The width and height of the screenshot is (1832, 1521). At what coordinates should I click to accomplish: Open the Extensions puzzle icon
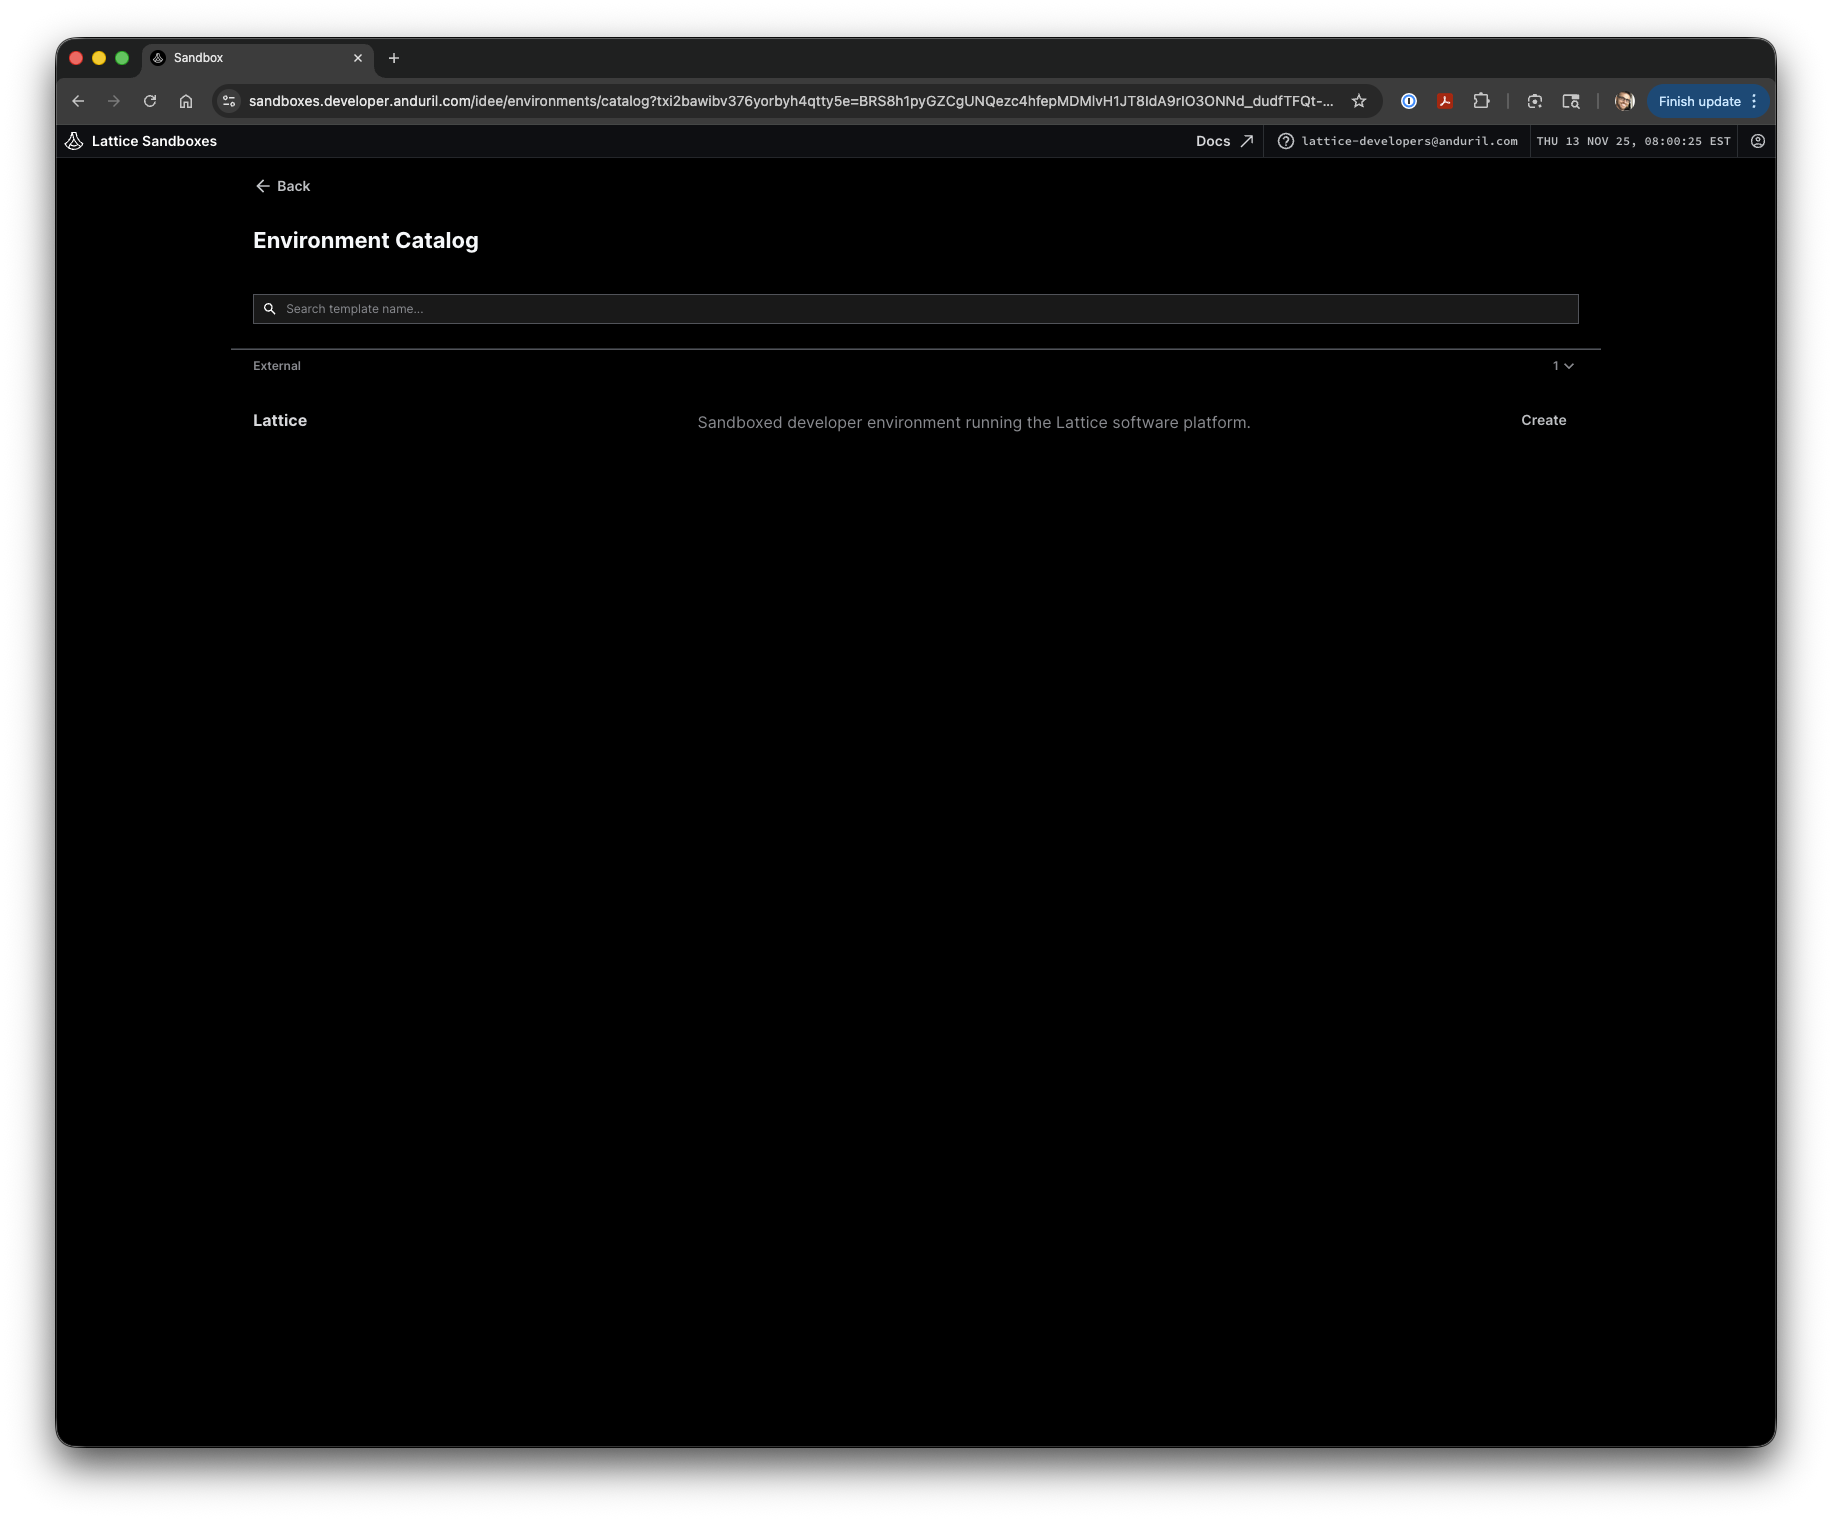(1481, 101)
